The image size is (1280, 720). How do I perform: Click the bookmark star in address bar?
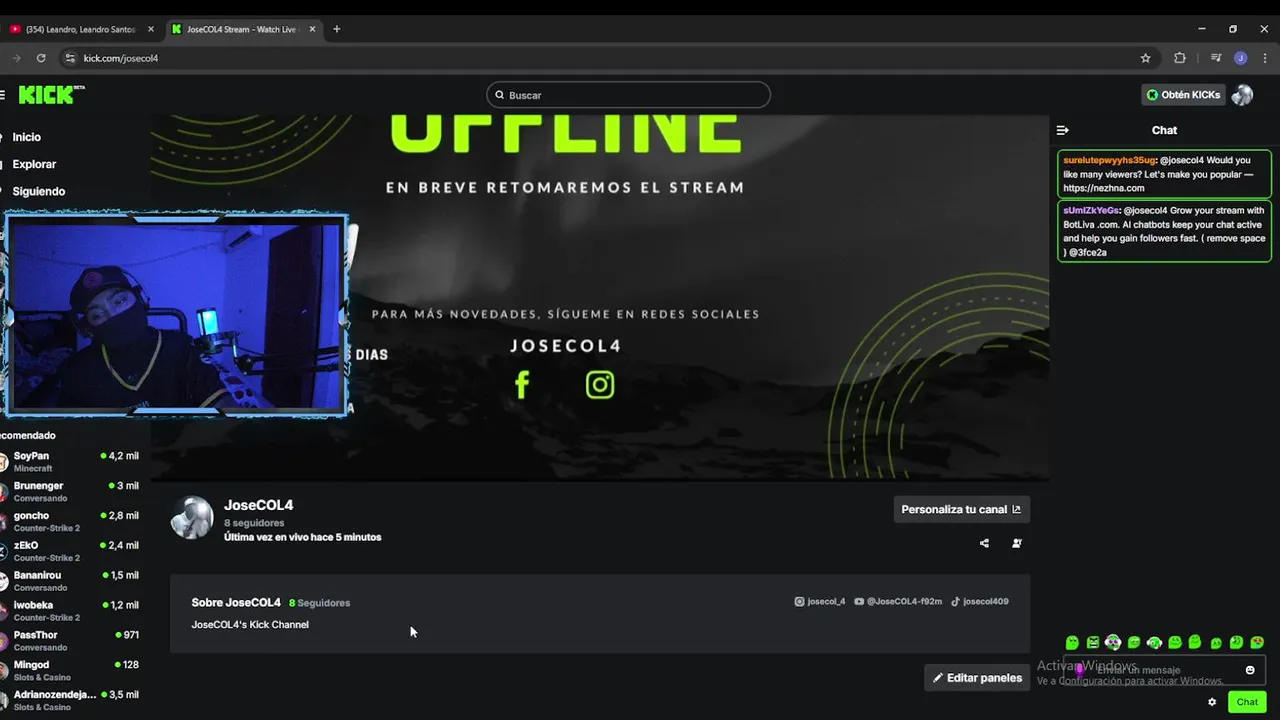[1146, 58]
